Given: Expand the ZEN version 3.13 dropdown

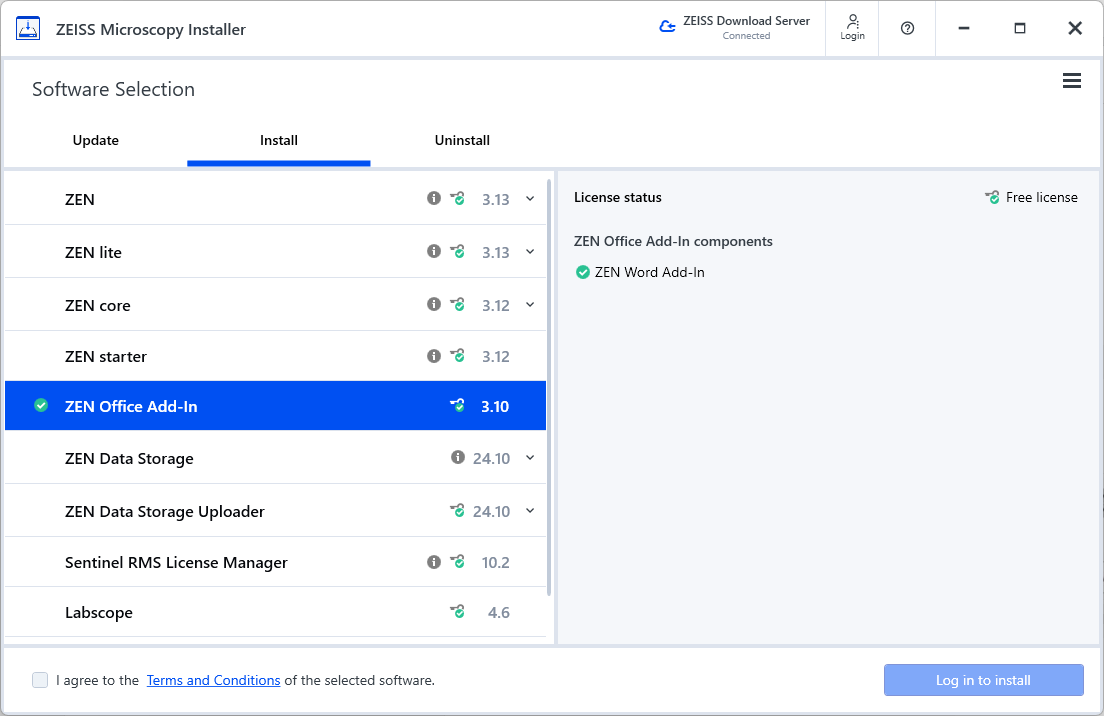Looking at the screenshot, I should pyautogui.click(x=530, y=198).
